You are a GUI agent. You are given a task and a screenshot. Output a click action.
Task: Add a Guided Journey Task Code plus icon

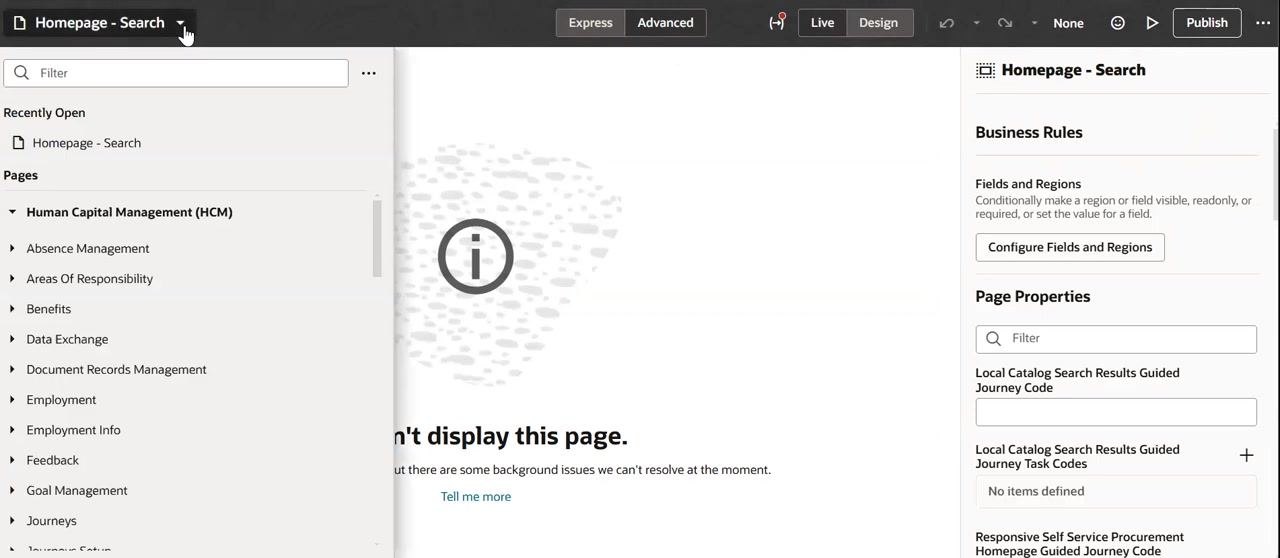(1246, 456)
